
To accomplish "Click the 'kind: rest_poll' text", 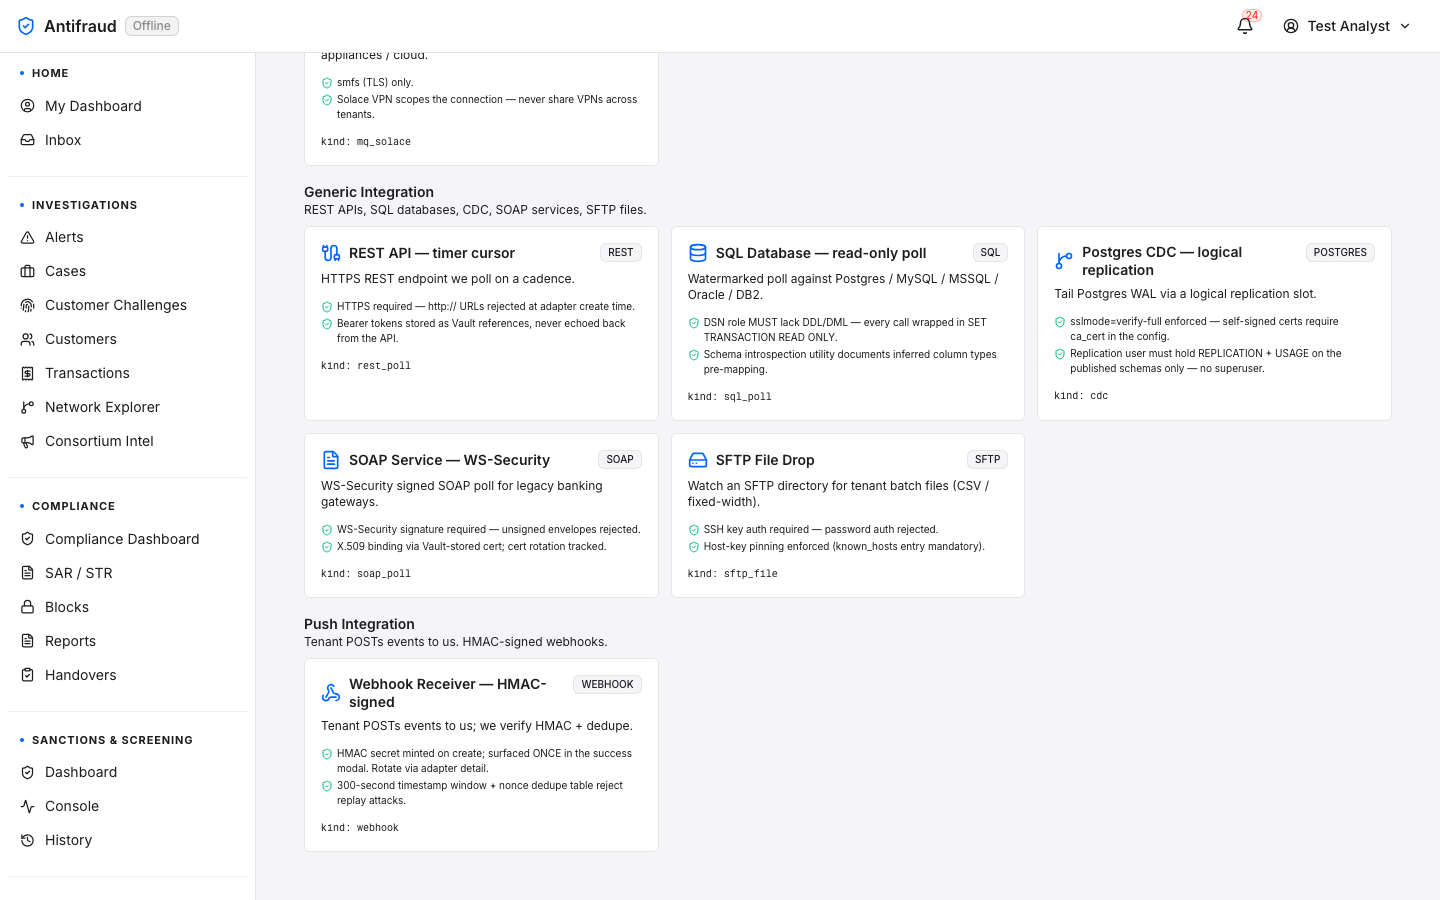I will [366, 366].
